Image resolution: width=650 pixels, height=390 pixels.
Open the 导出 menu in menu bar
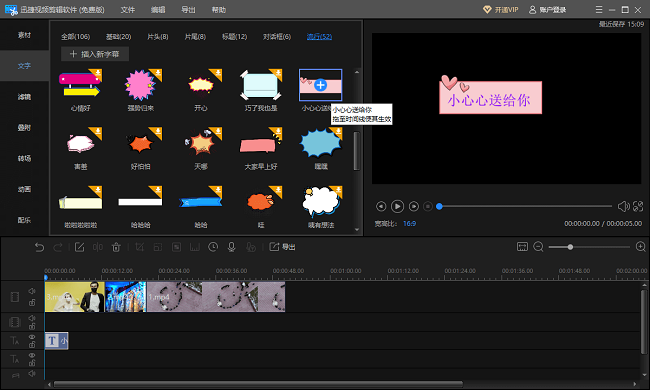click(188, 10)
